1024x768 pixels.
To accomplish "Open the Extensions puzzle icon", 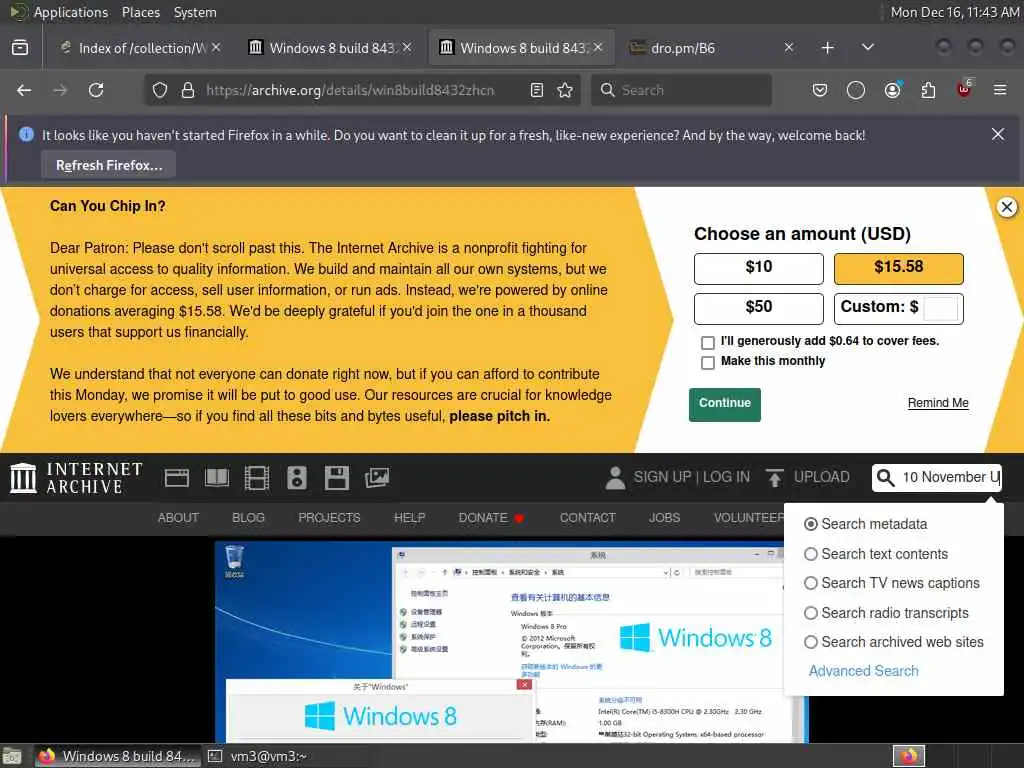I will pyautogui.click(x=928, y=90).
